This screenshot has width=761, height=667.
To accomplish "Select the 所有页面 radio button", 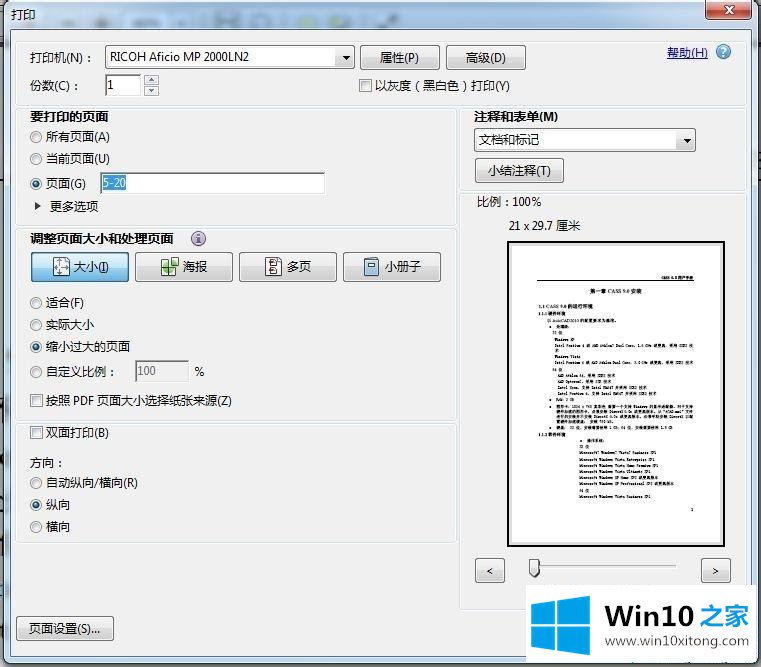I will pyautogui.click(x=36, y=137).
